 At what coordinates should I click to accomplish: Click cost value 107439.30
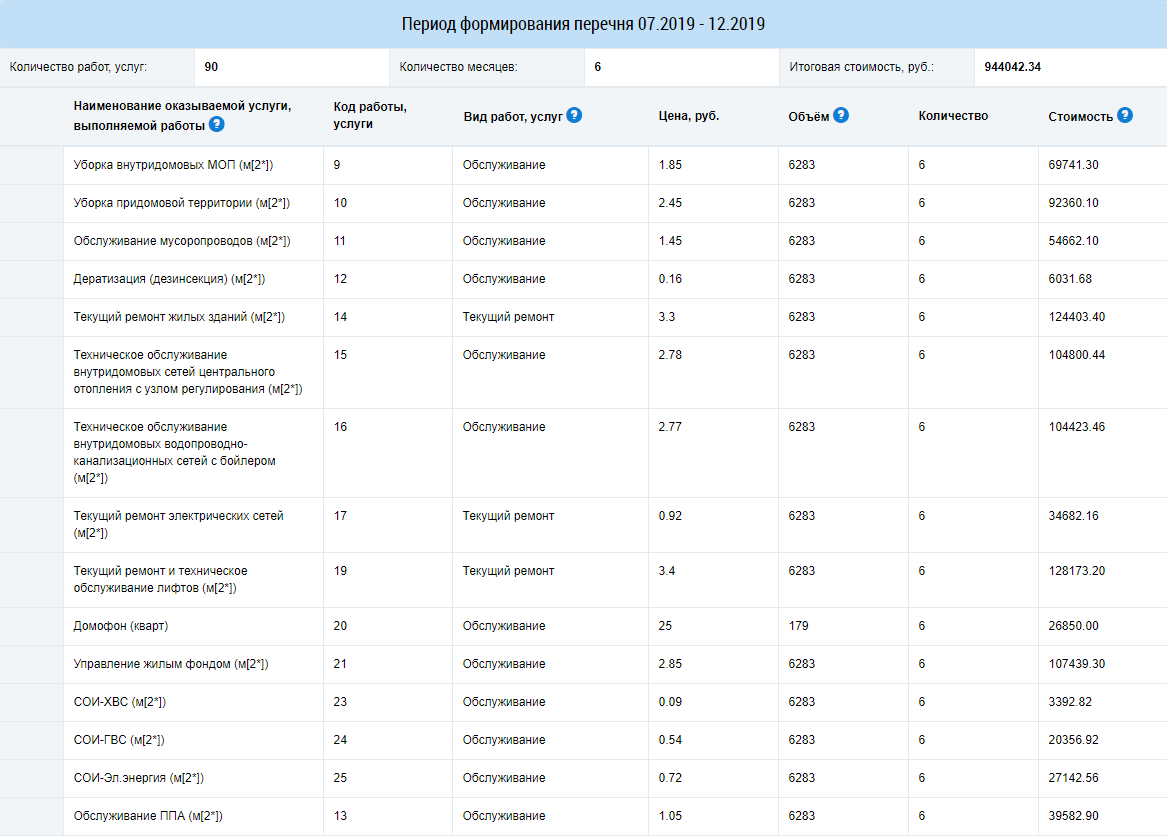coord(1077,664)
